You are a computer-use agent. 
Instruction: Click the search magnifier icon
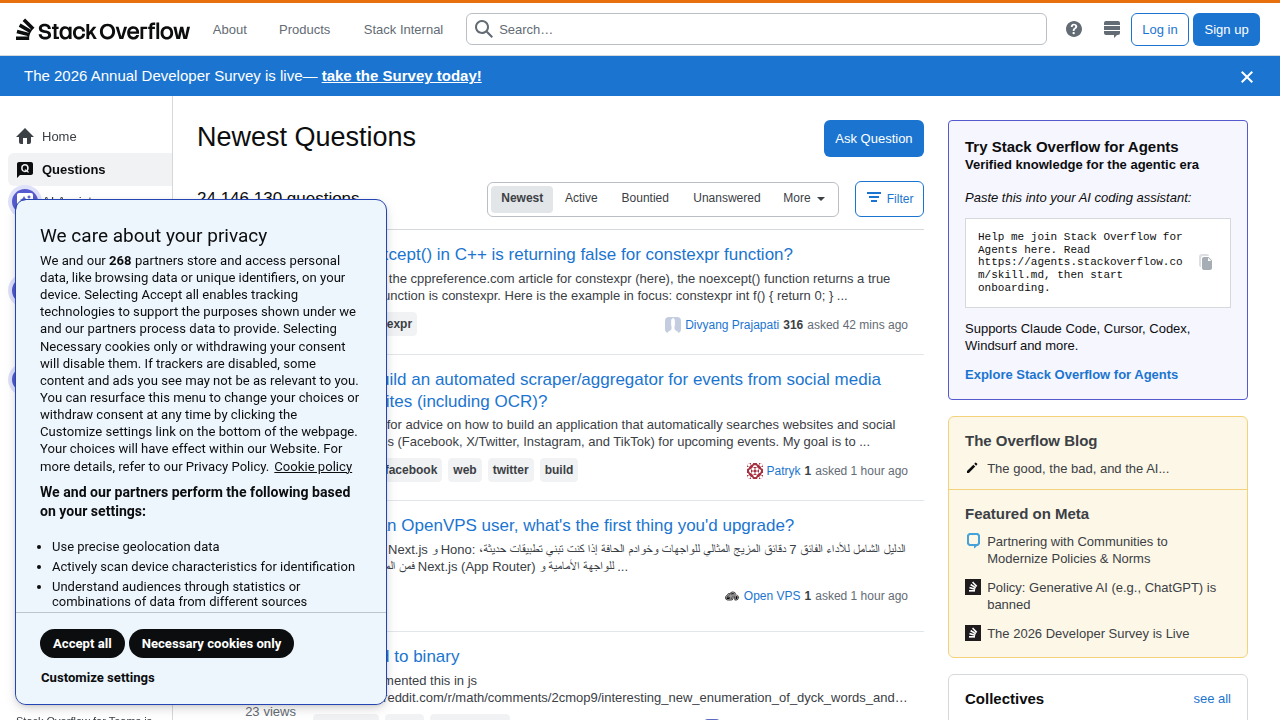click(484, 29)
